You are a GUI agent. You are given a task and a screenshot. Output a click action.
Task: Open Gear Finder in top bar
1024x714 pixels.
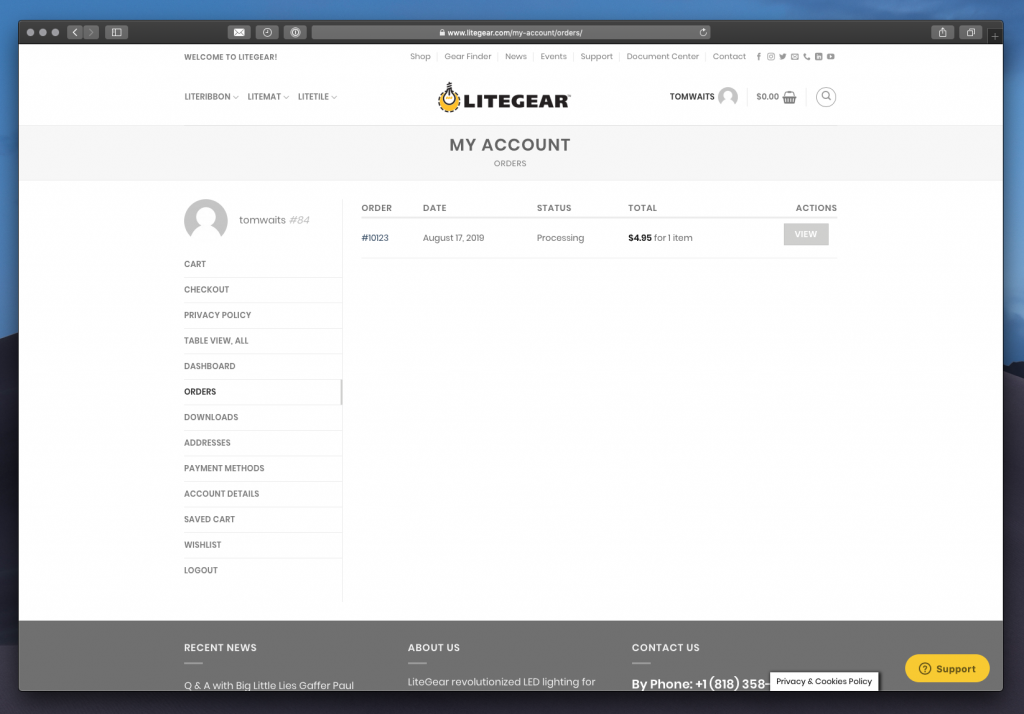pos(468,57)
